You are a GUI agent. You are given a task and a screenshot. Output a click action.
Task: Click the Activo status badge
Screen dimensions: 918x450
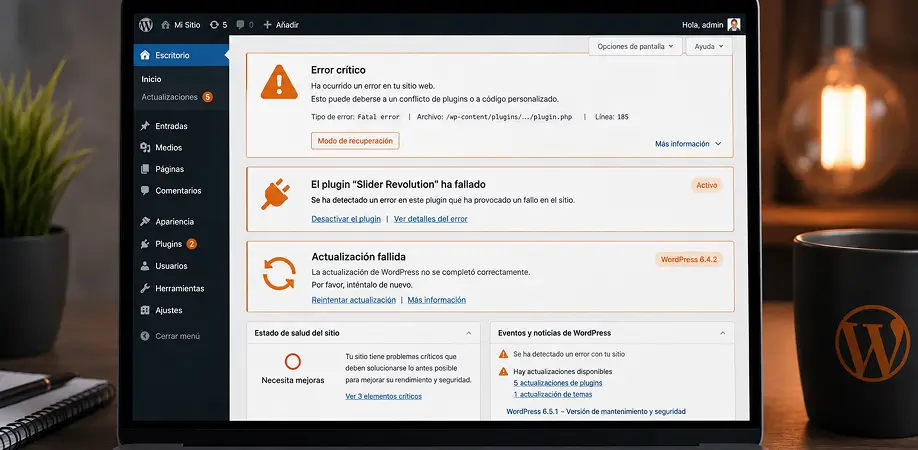[707, 185]
